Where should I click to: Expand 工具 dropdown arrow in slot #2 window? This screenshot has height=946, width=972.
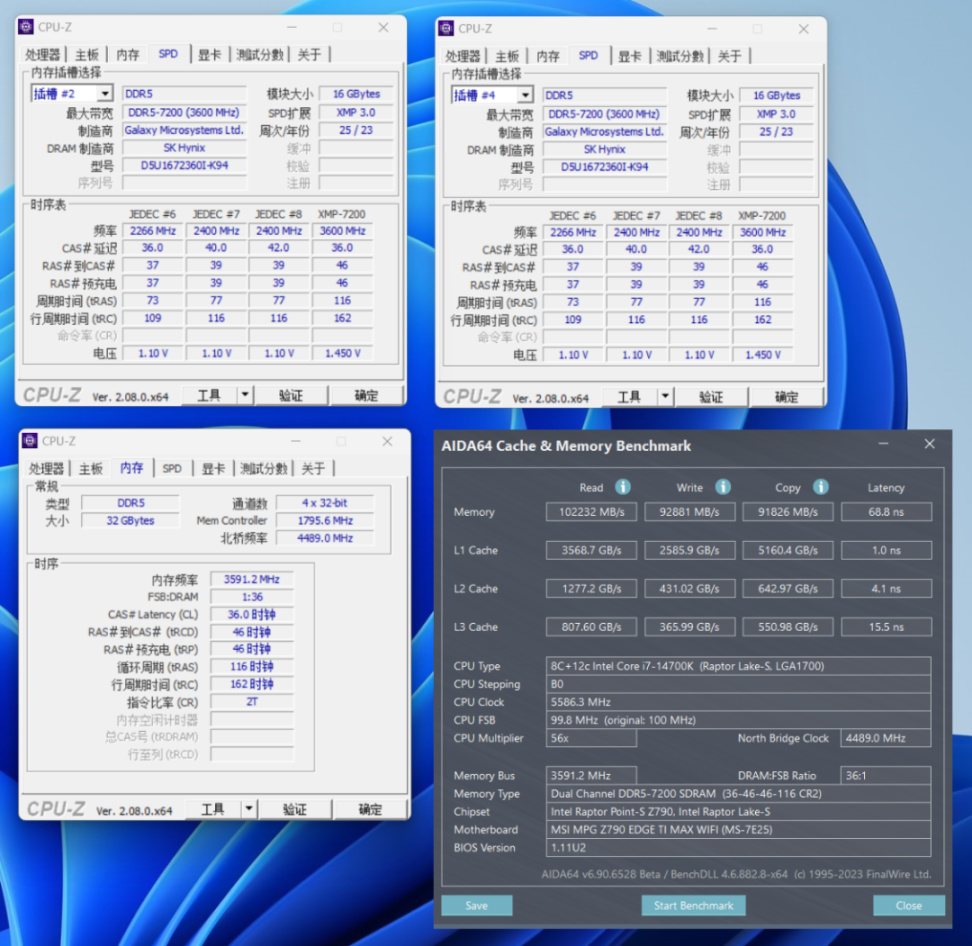pyautogui.click(x=245, y=395)
